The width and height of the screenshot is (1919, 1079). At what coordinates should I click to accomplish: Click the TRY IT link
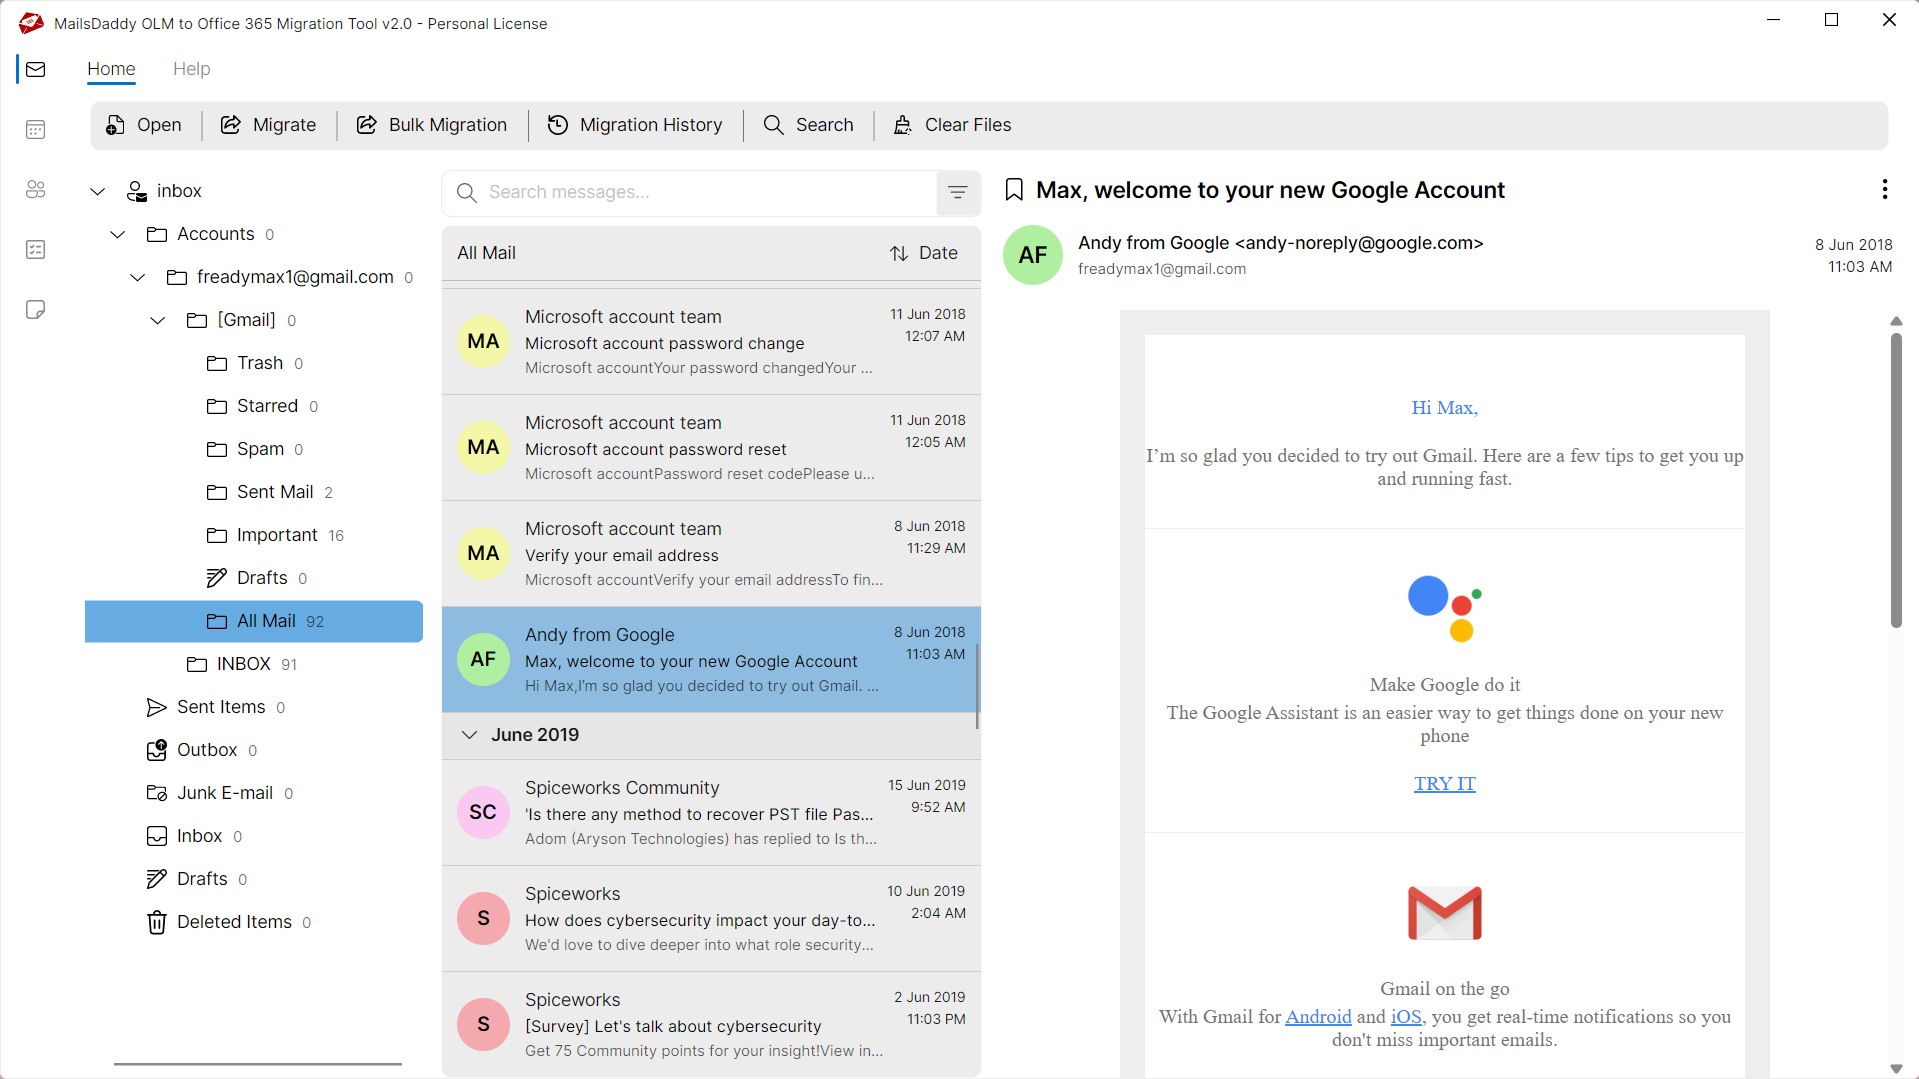(1444, 784)
